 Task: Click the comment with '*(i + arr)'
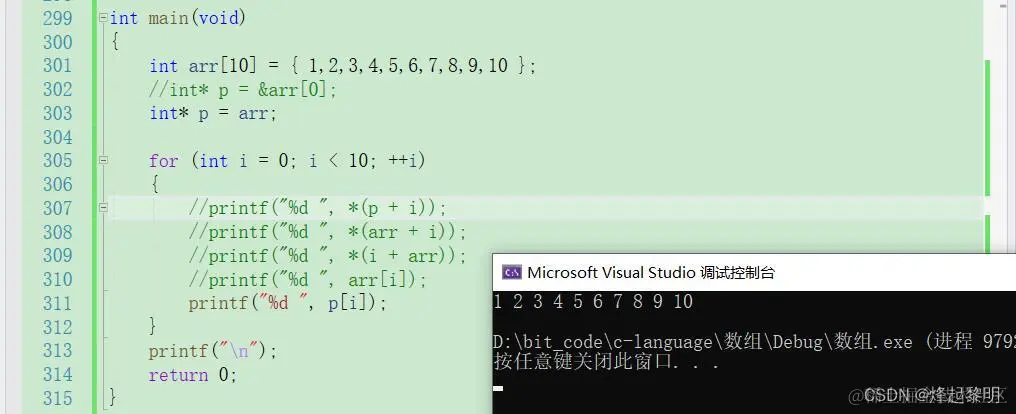[328, 255]
